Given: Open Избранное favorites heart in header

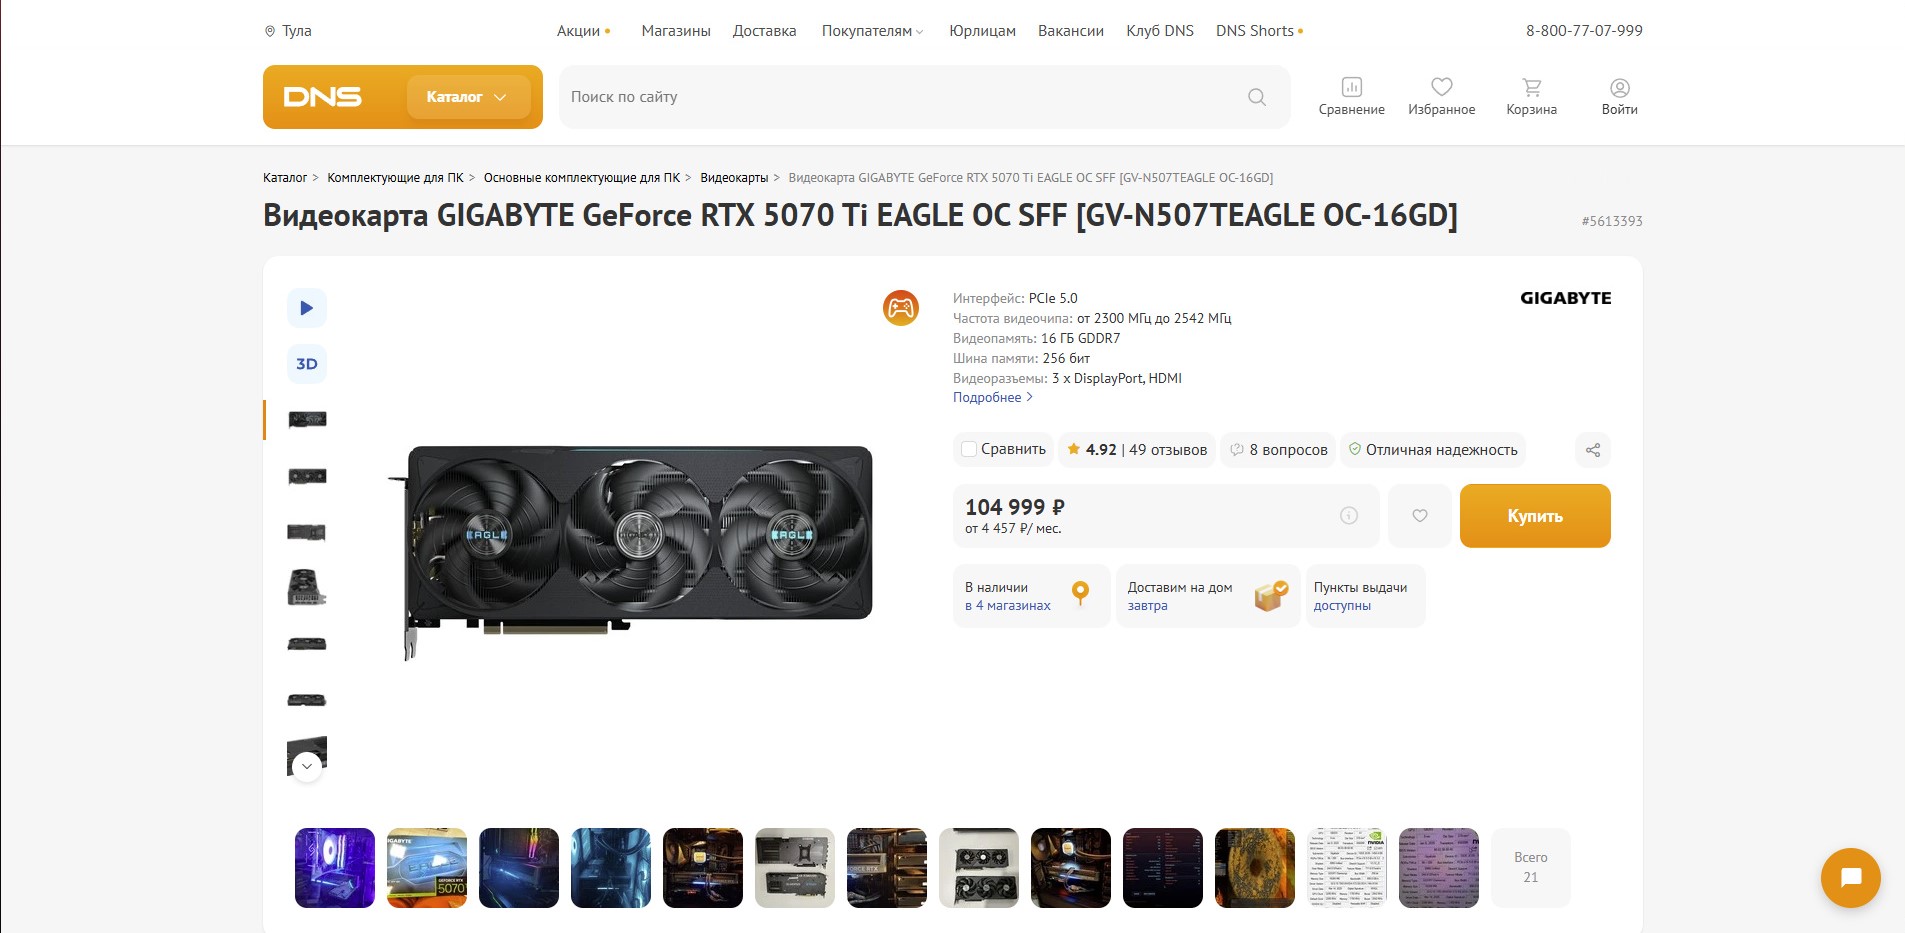Looking at the screenshot, I should (1441, 97).
